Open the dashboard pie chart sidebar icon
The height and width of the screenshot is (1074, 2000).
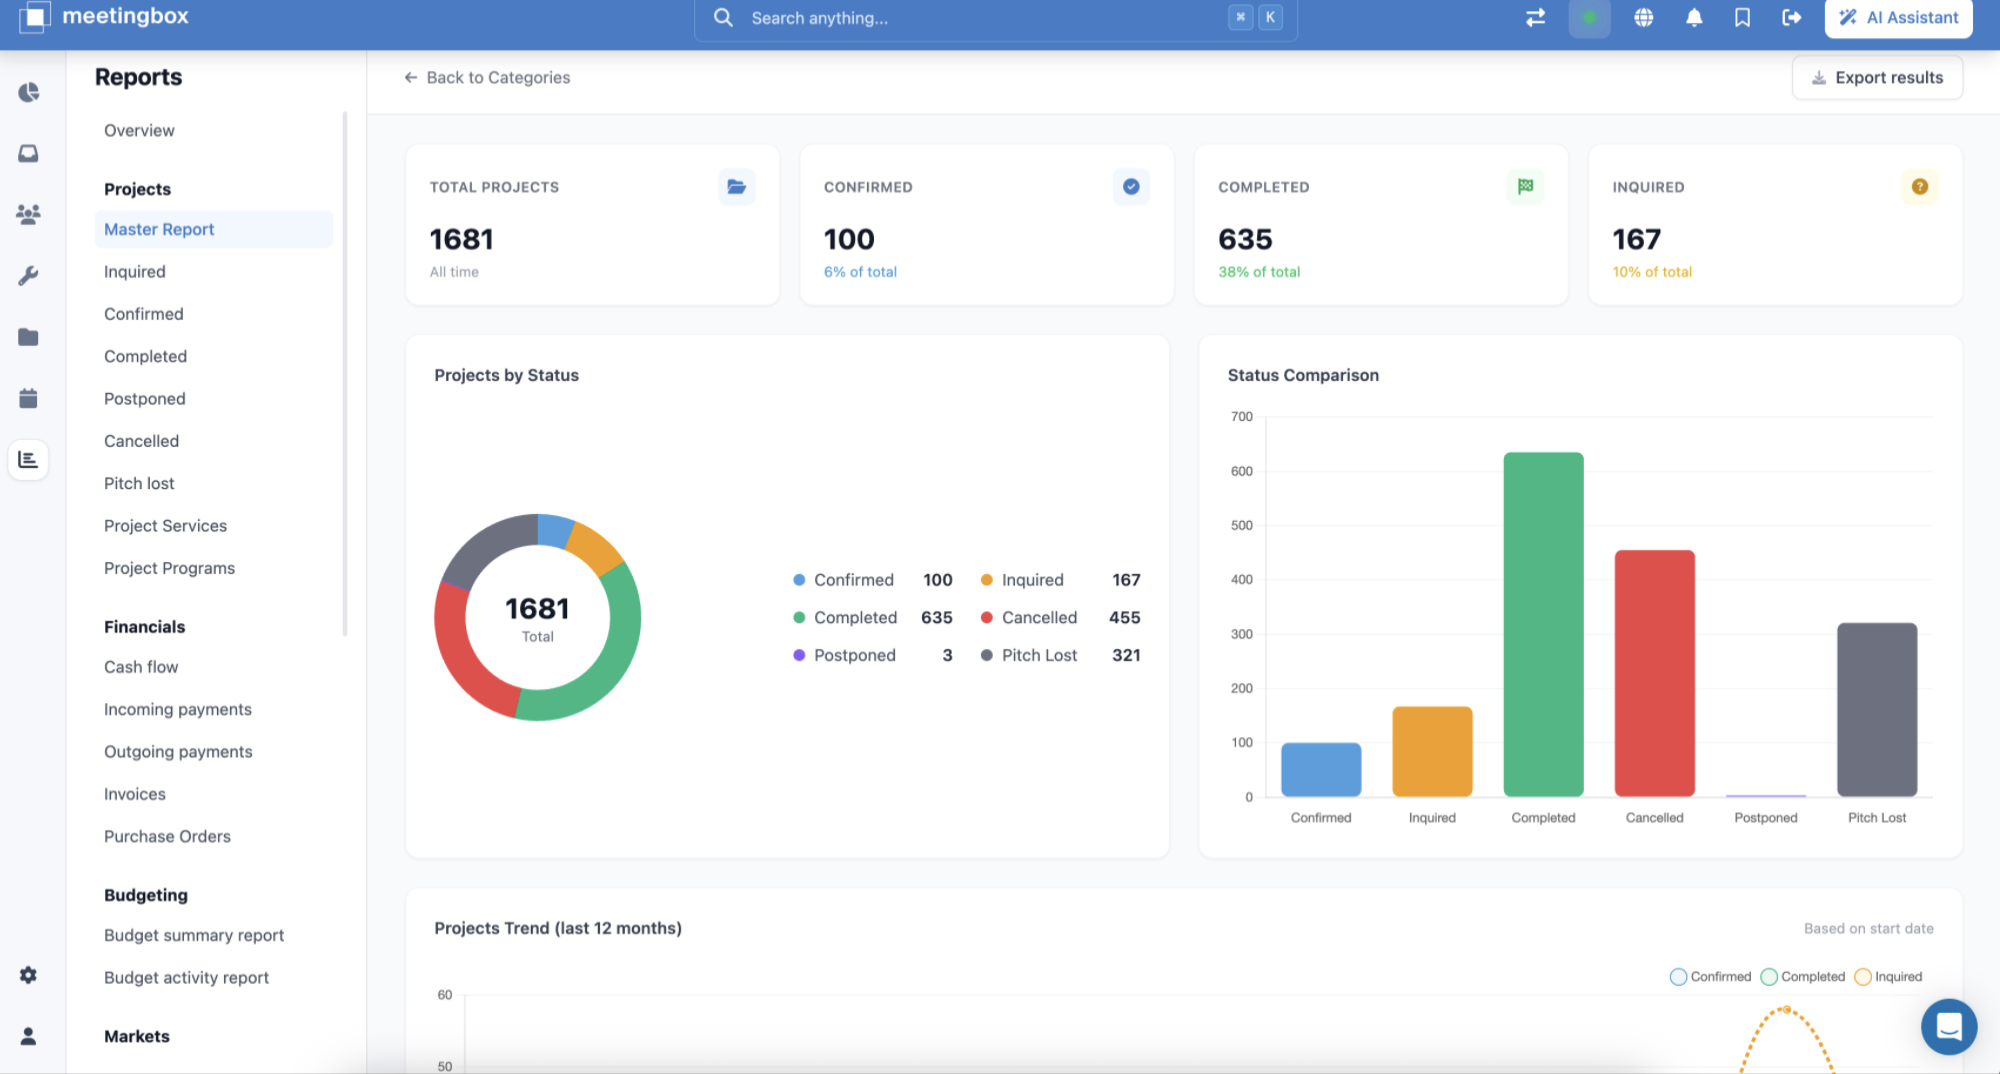(x=29, y=92)
